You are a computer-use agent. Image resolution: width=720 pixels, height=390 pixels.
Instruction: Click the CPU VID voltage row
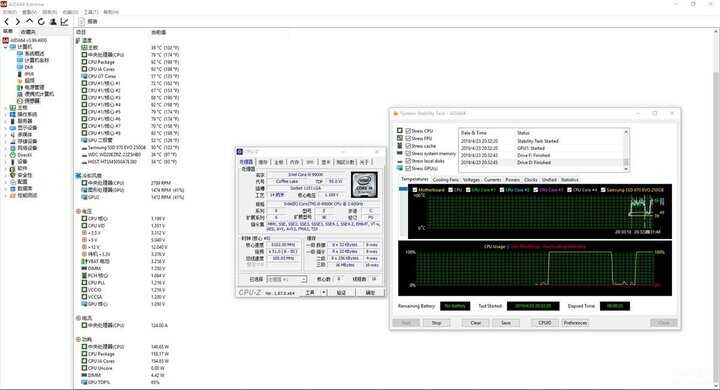pyautogui.click(x=125, y=226)
